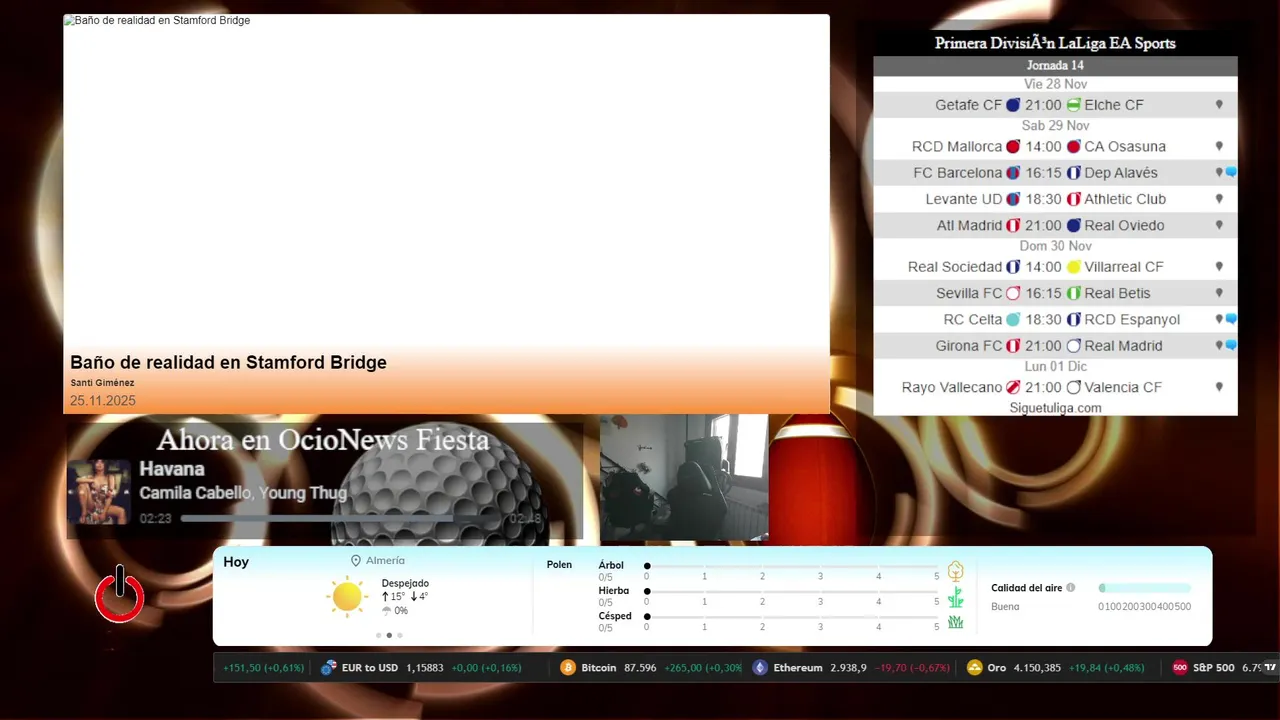
Task: Open location pin for Girona FC match
Action: pos(1219,345)
